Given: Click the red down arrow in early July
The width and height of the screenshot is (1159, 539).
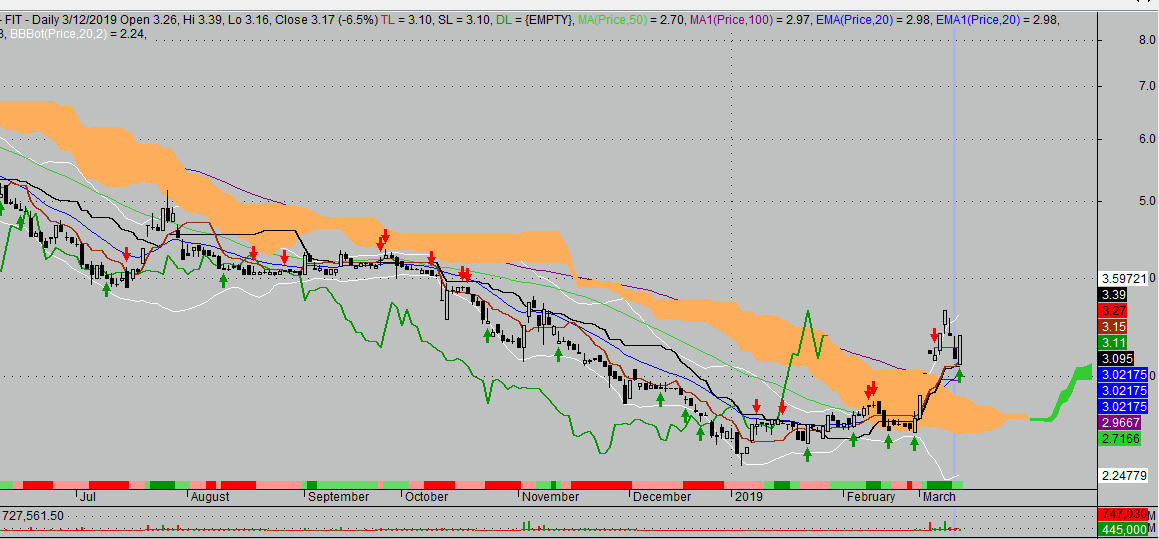Looking at the screenshot, I should click(x=126, y=254).
